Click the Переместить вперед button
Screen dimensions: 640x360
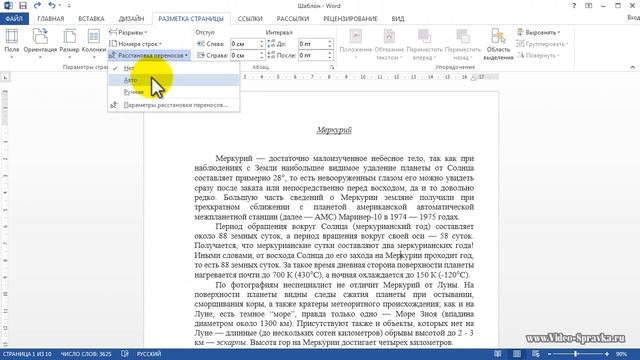pos(424,44)
